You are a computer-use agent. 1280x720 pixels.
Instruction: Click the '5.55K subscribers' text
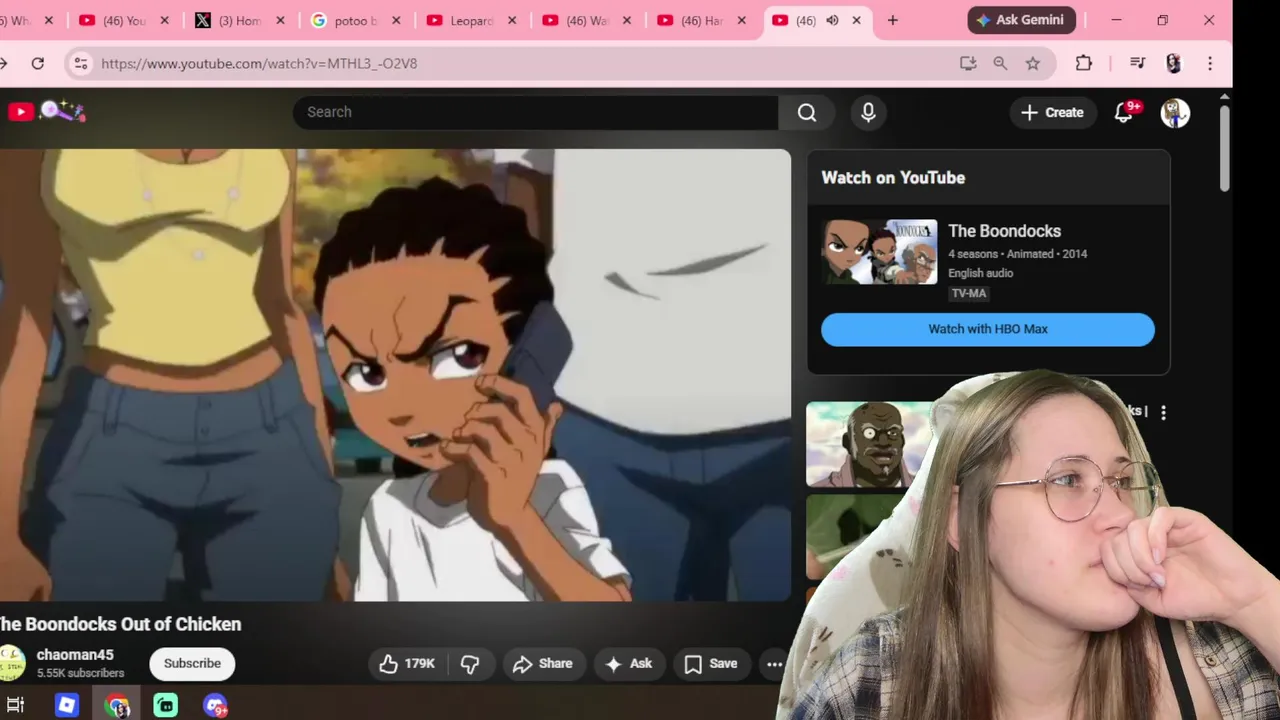tap(81, 673)
